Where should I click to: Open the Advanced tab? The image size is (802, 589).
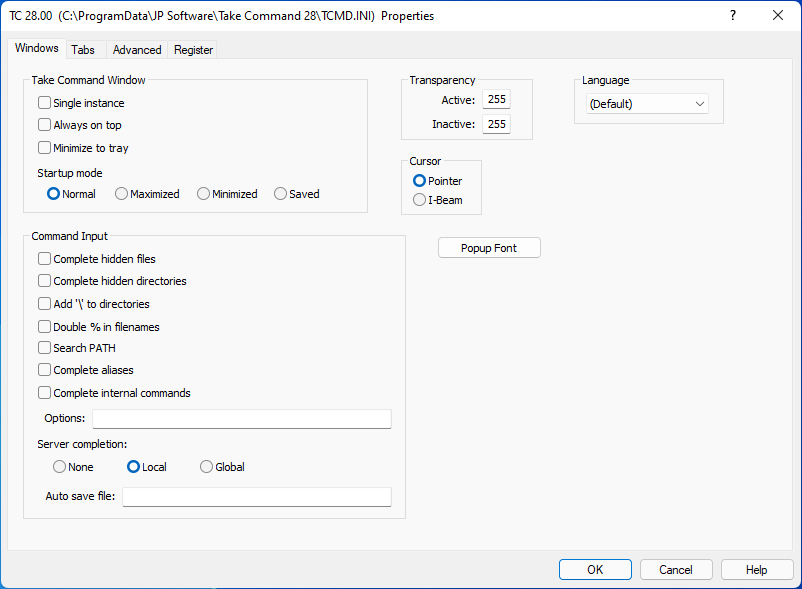[x=137, y=50]
